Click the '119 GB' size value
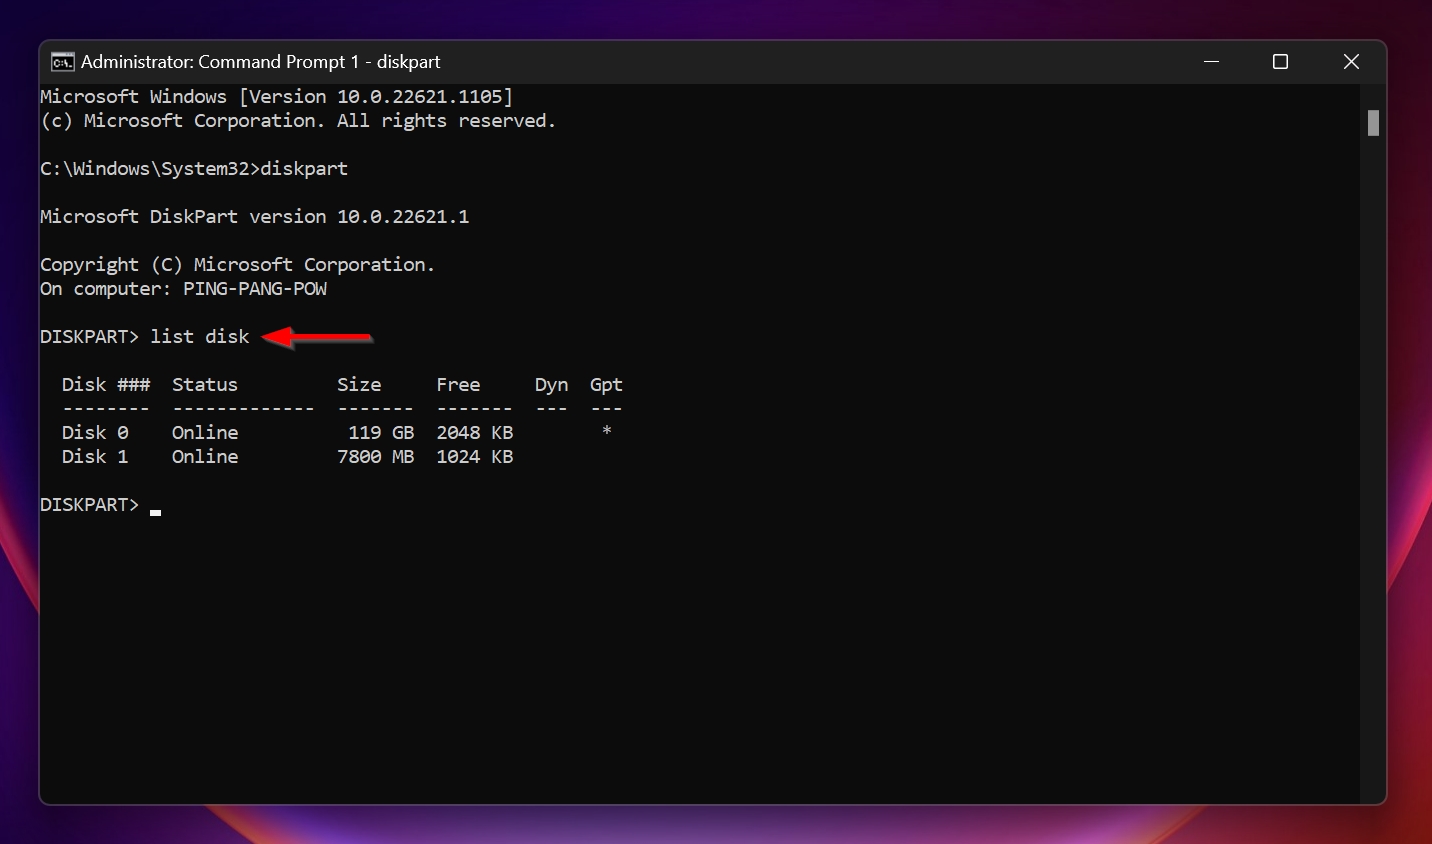1432x844 pixels. (381, 433)
